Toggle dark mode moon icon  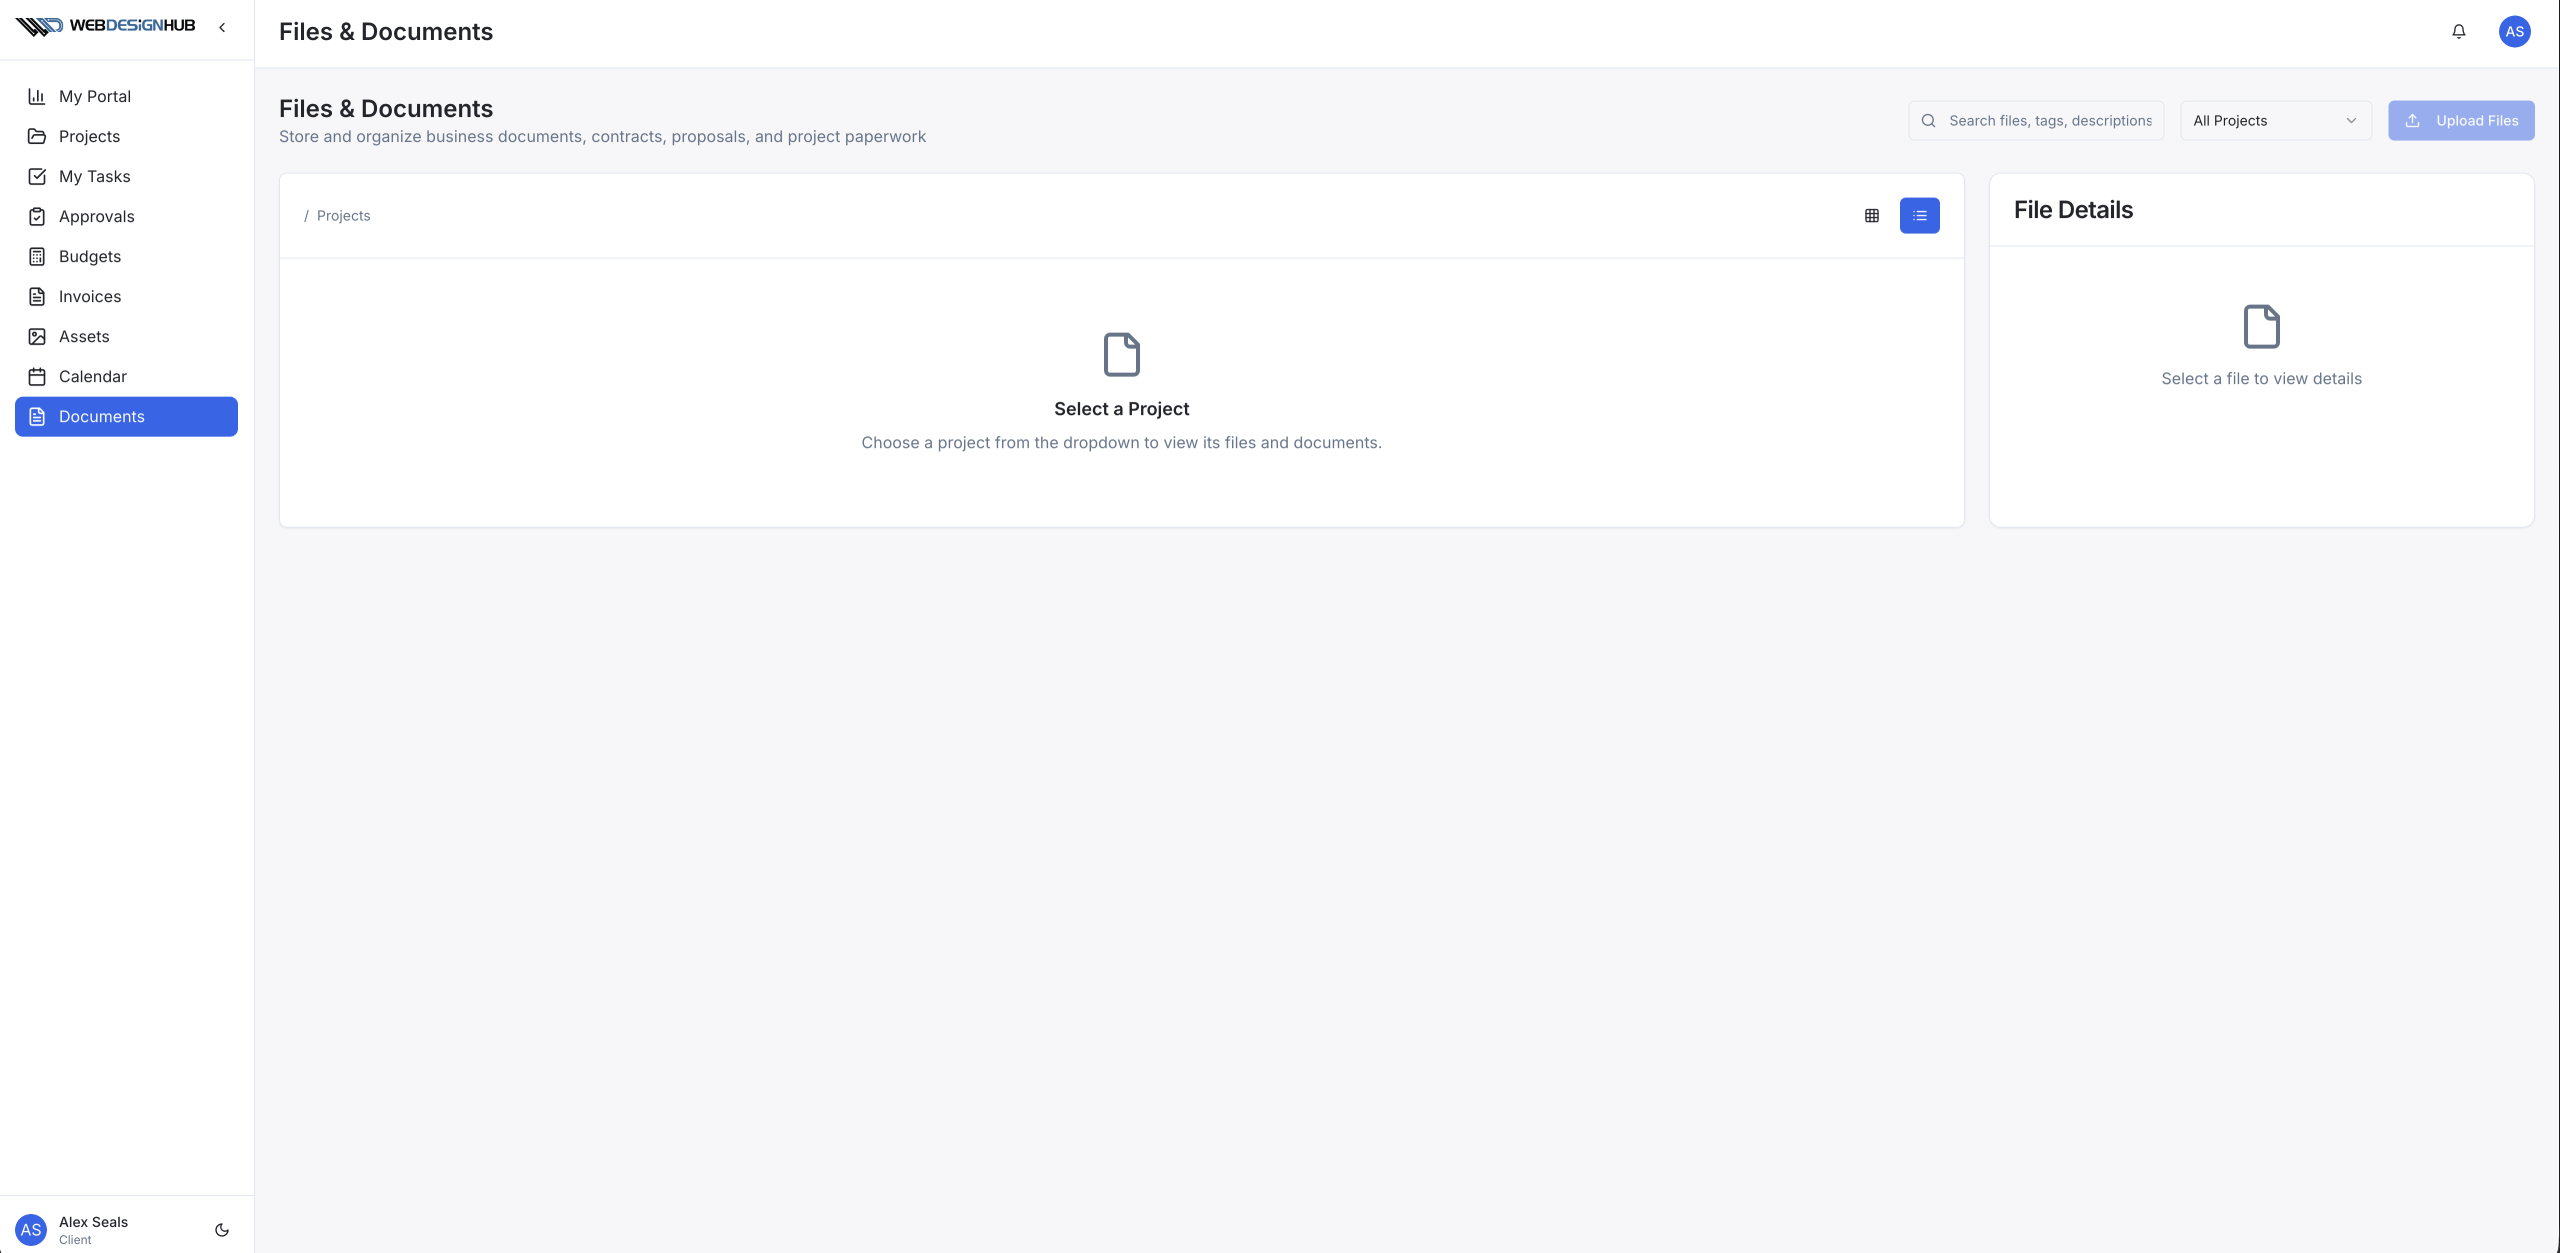coord(222,1230)
